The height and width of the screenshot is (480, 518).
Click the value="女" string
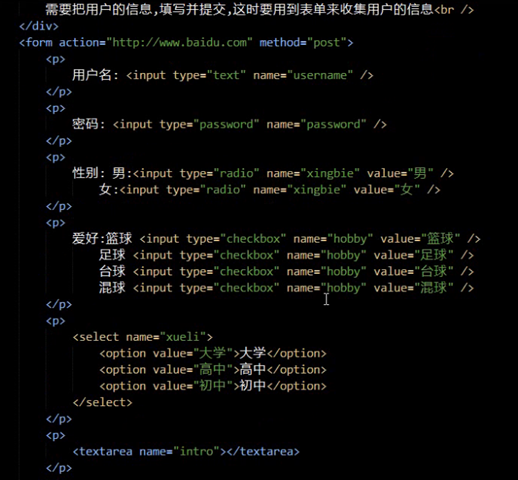pos(406,190)
